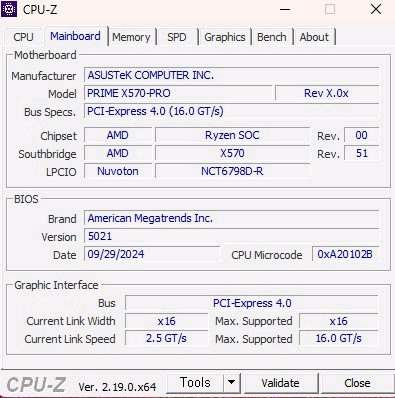Screen dimensions: 395x398
Task: Click the CPU-Z app icon in title bar
Action: point(9,9)
